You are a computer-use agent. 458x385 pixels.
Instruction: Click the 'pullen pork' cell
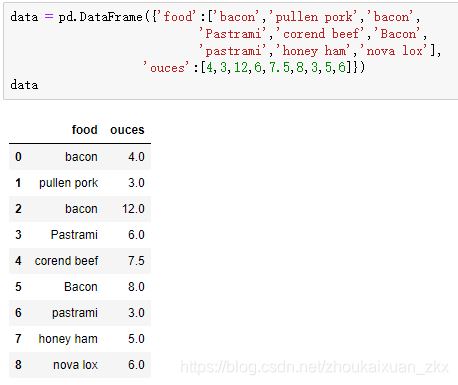(x=69, y=183)
